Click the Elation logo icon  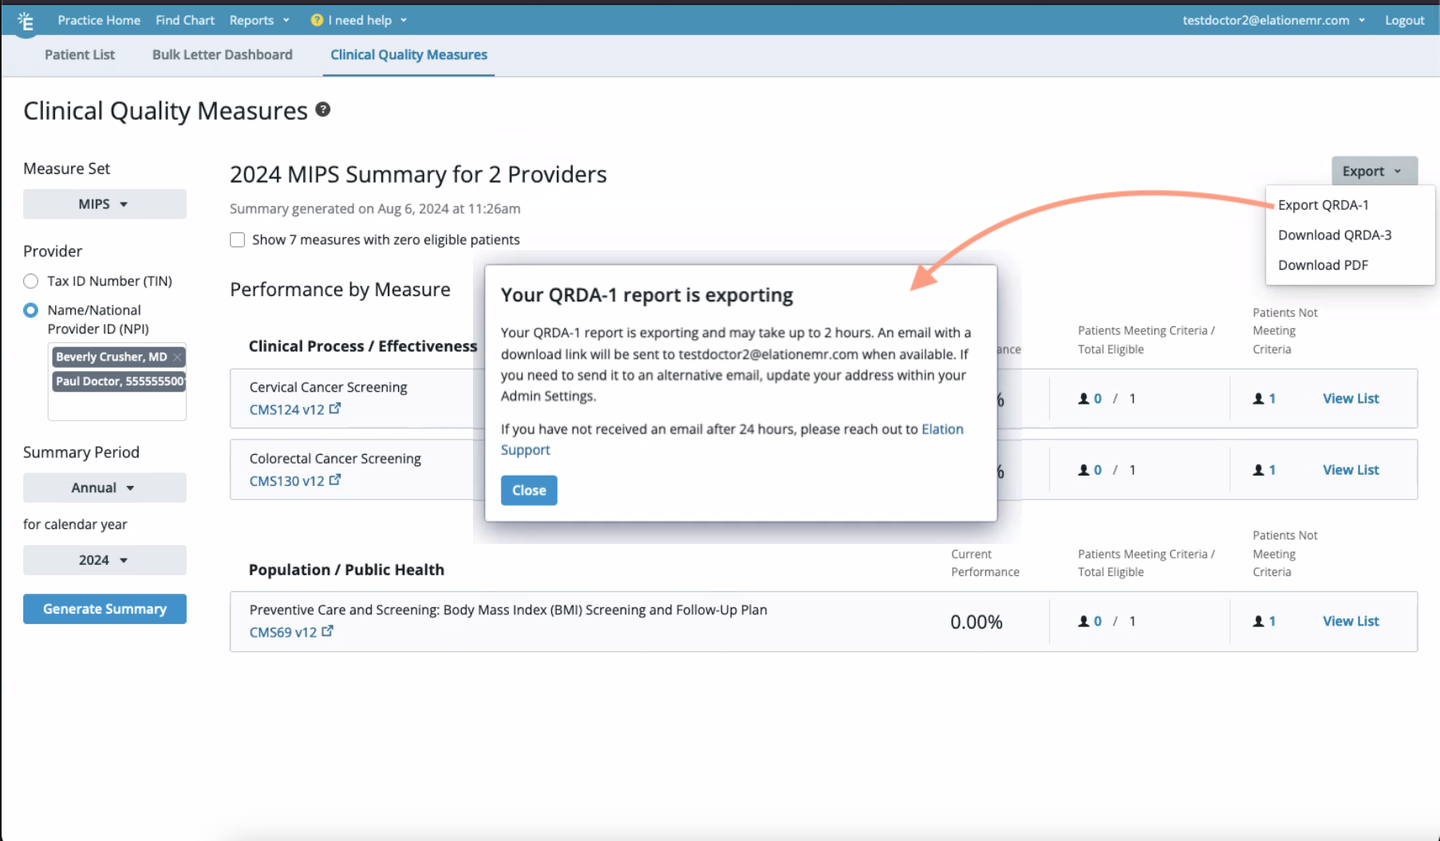(x=25, y=19)
